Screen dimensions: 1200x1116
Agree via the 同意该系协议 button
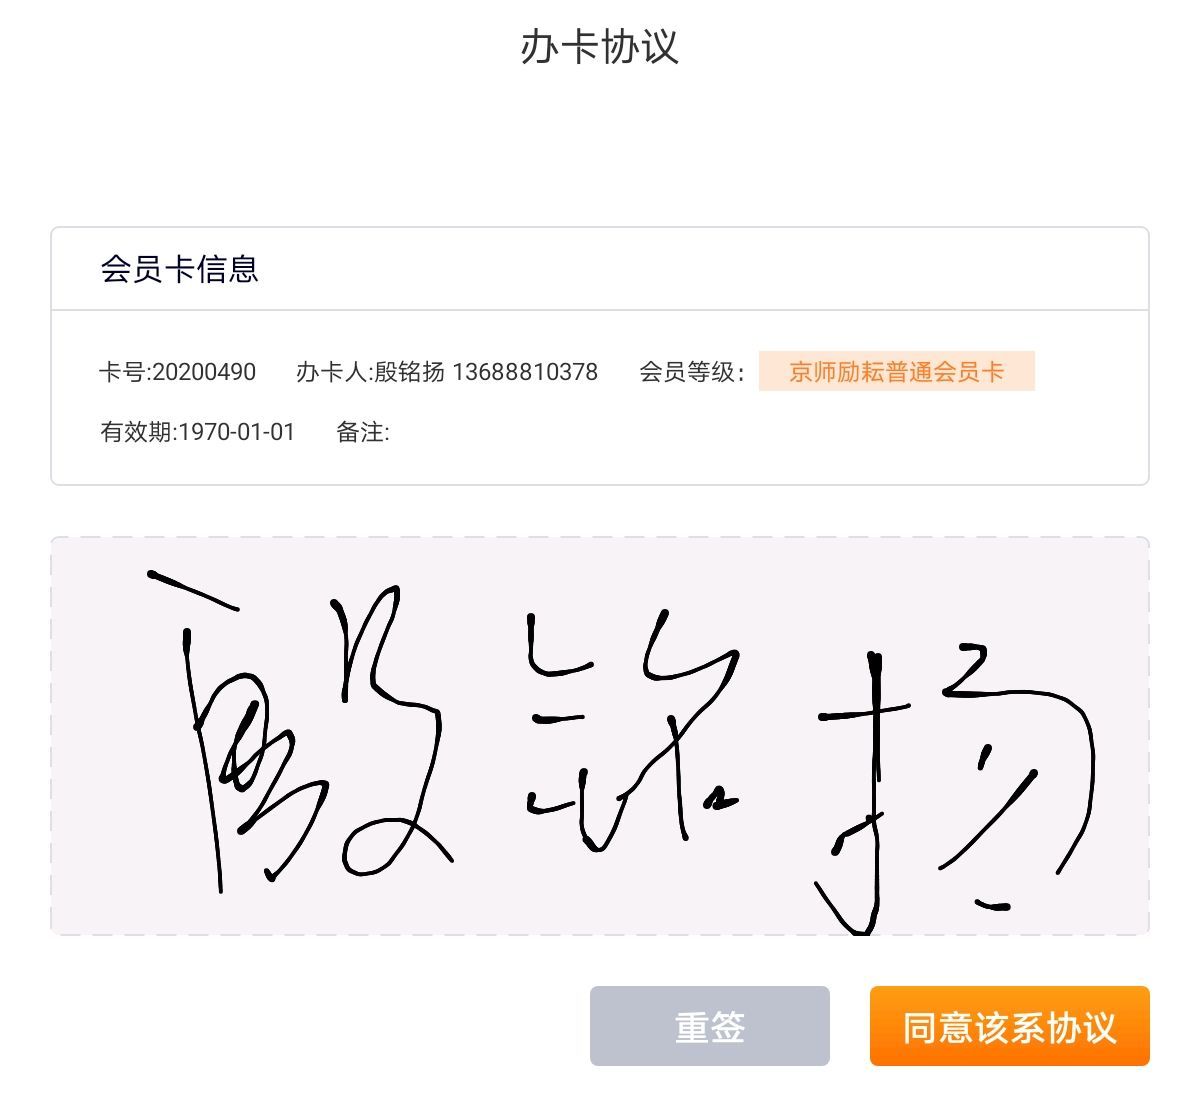pos(1009,1026)
